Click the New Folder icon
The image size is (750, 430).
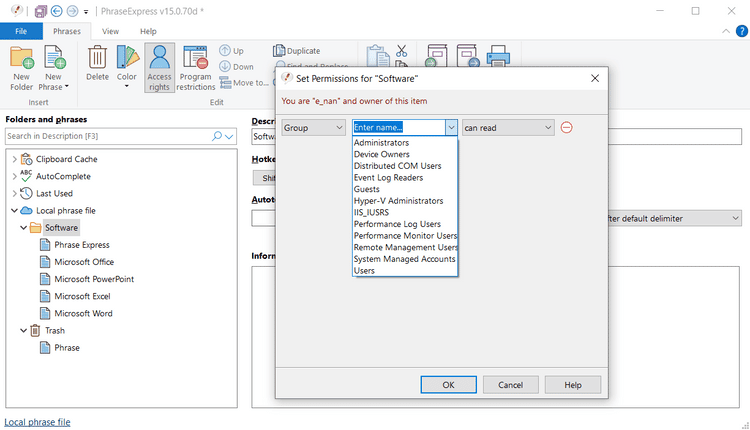point(21,64)
